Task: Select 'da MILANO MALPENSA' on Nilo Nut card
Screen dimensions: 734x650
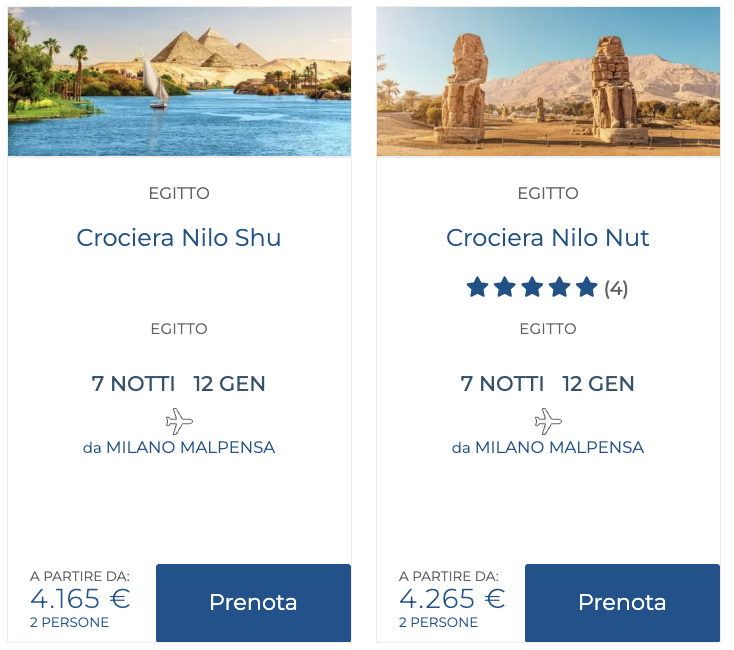Action: click(x=548, y=447)
